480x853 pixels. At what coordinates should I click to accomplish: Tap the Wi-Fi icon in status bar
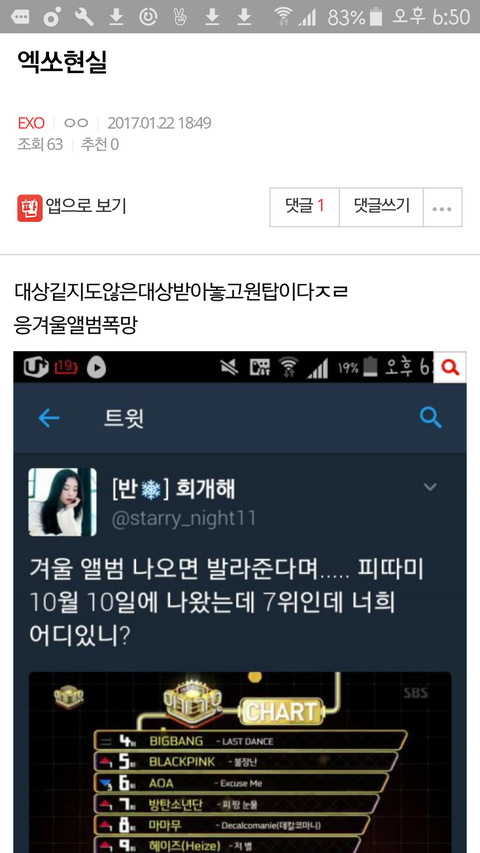(283, 17)
